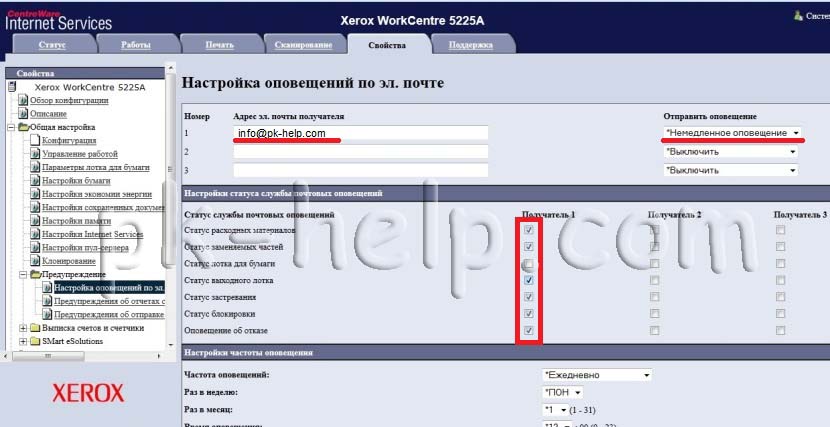Viewport: 830px width, 427px height.
Task: Switch to the Работы tab
Action: (136, 45)
